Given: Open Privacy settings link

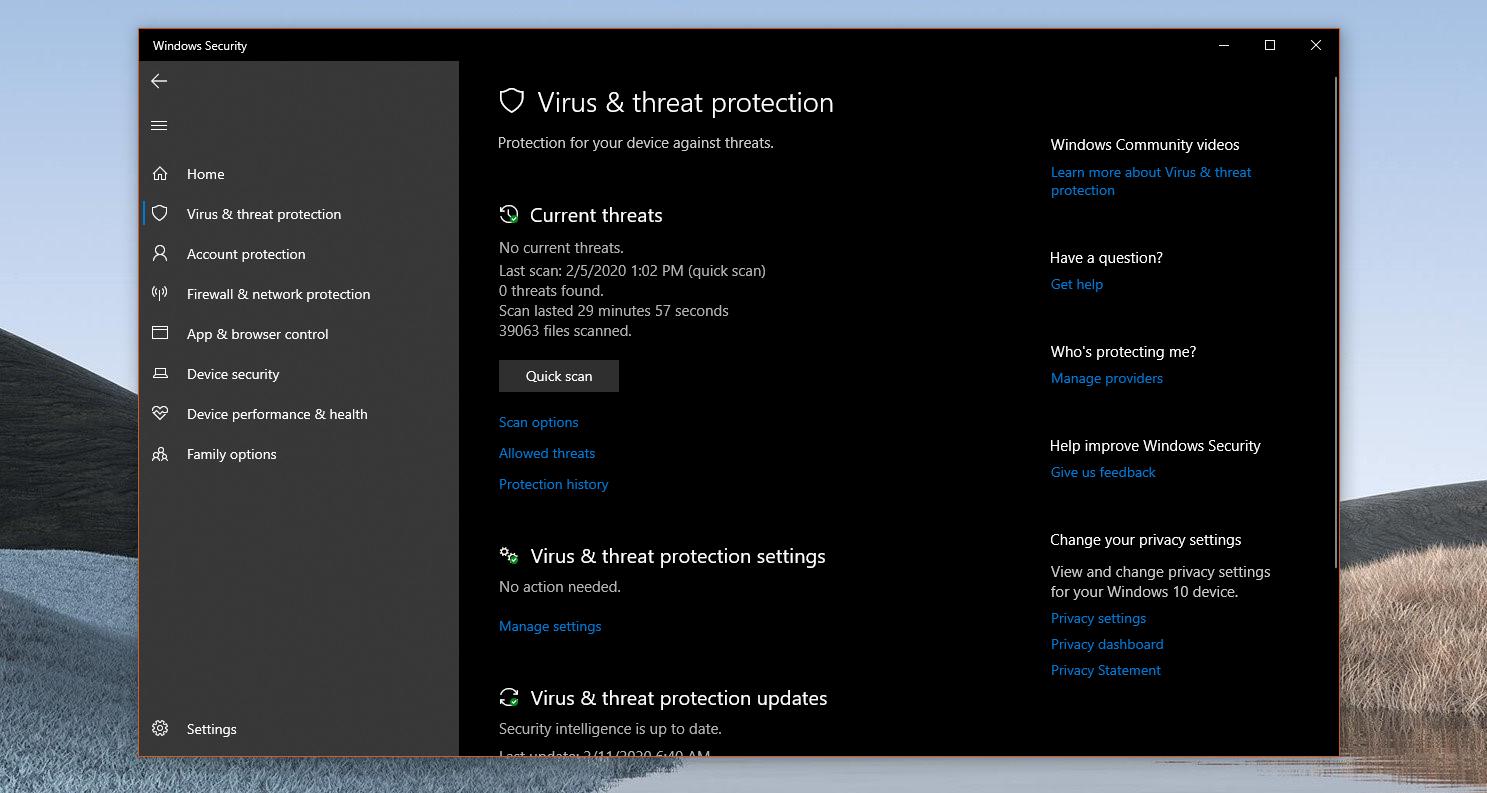Looking at the screenshot, I should pos(1098,618).
